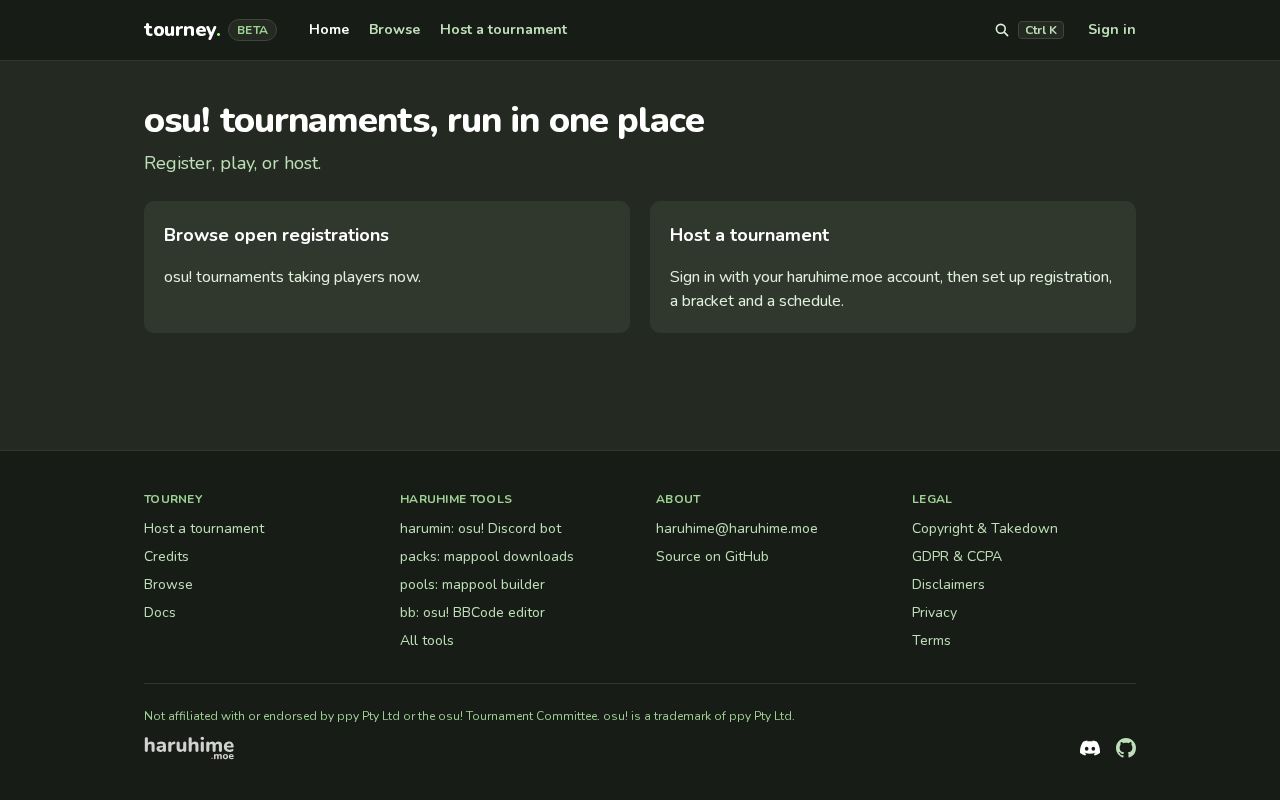Screen dimensions: 1280x800
Task: Click the haruhime@haruhime.moe email link
Action: click(x=737, y=528)
